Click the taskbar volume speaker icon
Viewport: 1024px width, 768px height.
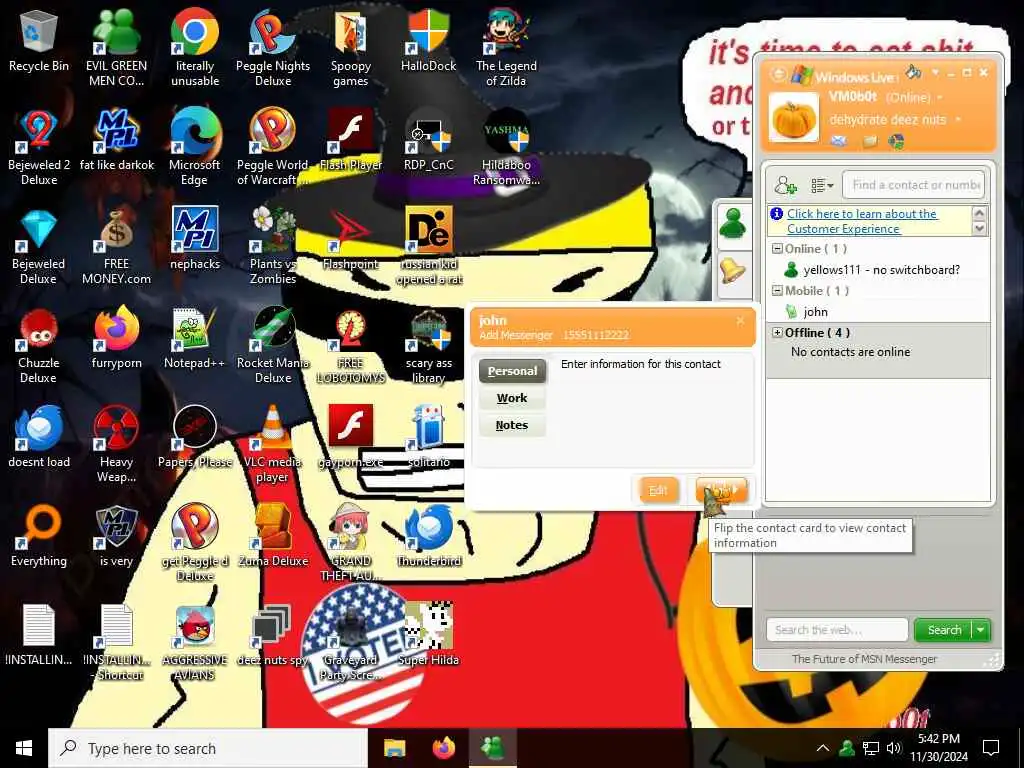(x=893, y=748)
